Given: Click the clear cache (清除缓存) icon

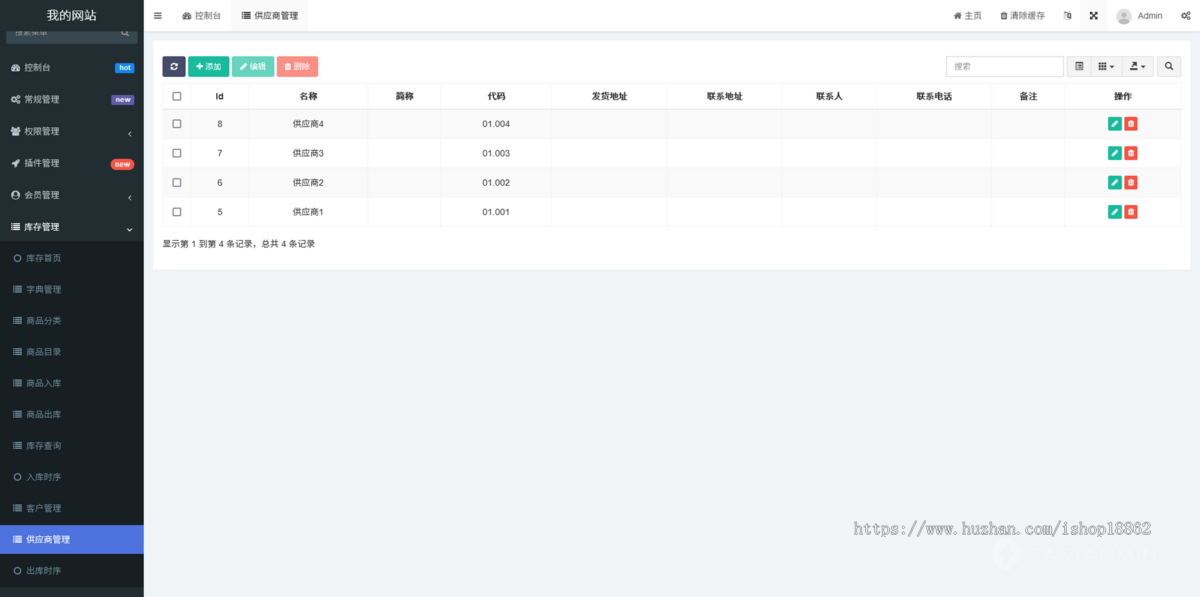Looking at the screenshot, I should [1022, 15].
